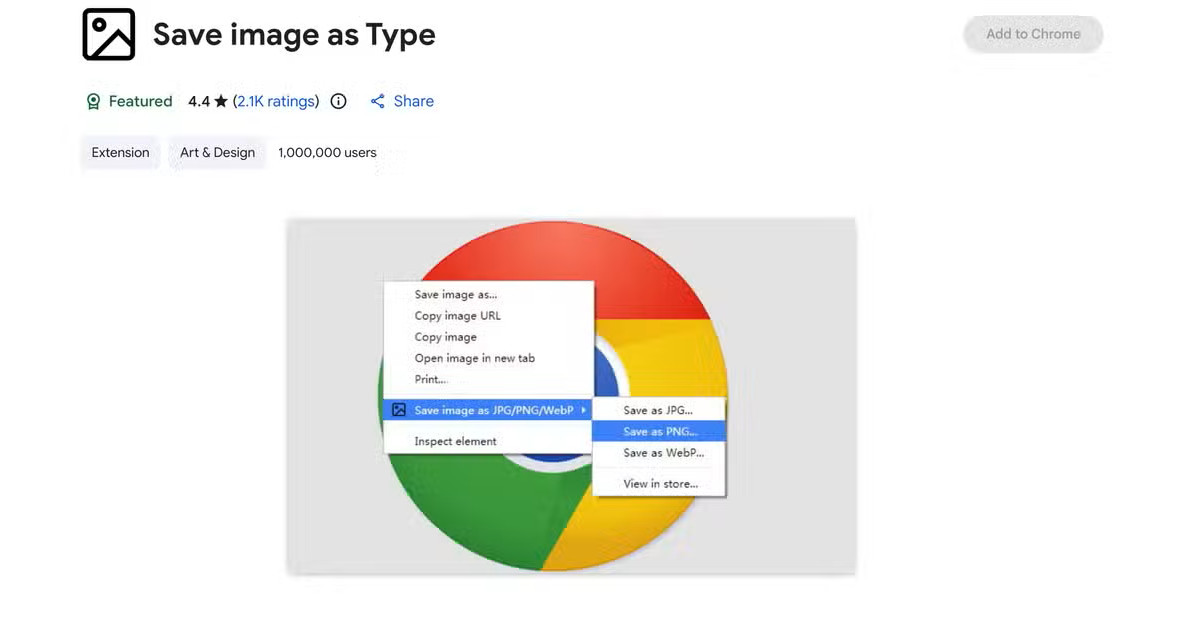Click View in store... submenu item
Viewport: 1185px width, 628px height.
click(660, 484)
